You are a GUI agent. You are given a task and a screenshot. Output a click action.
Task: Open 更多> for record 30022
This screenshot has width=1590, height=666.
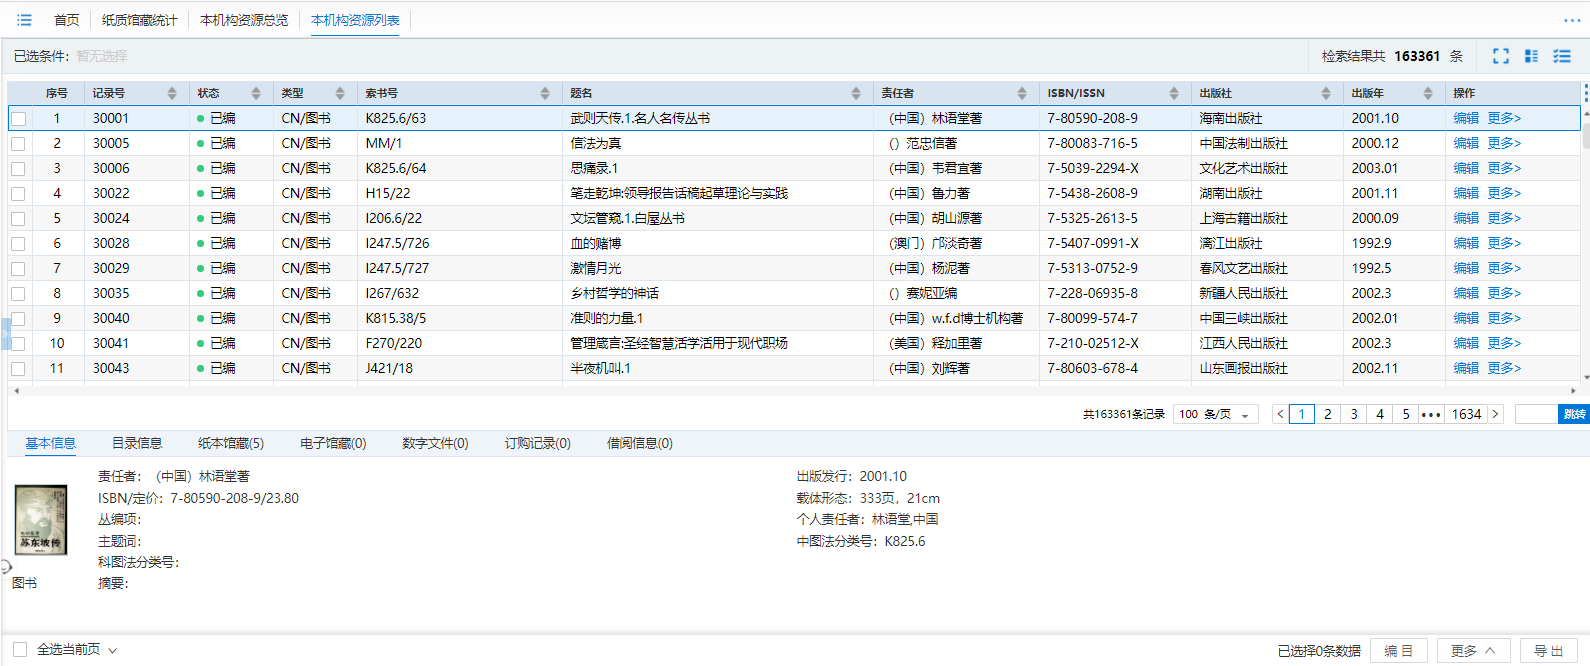(1504, 193)
